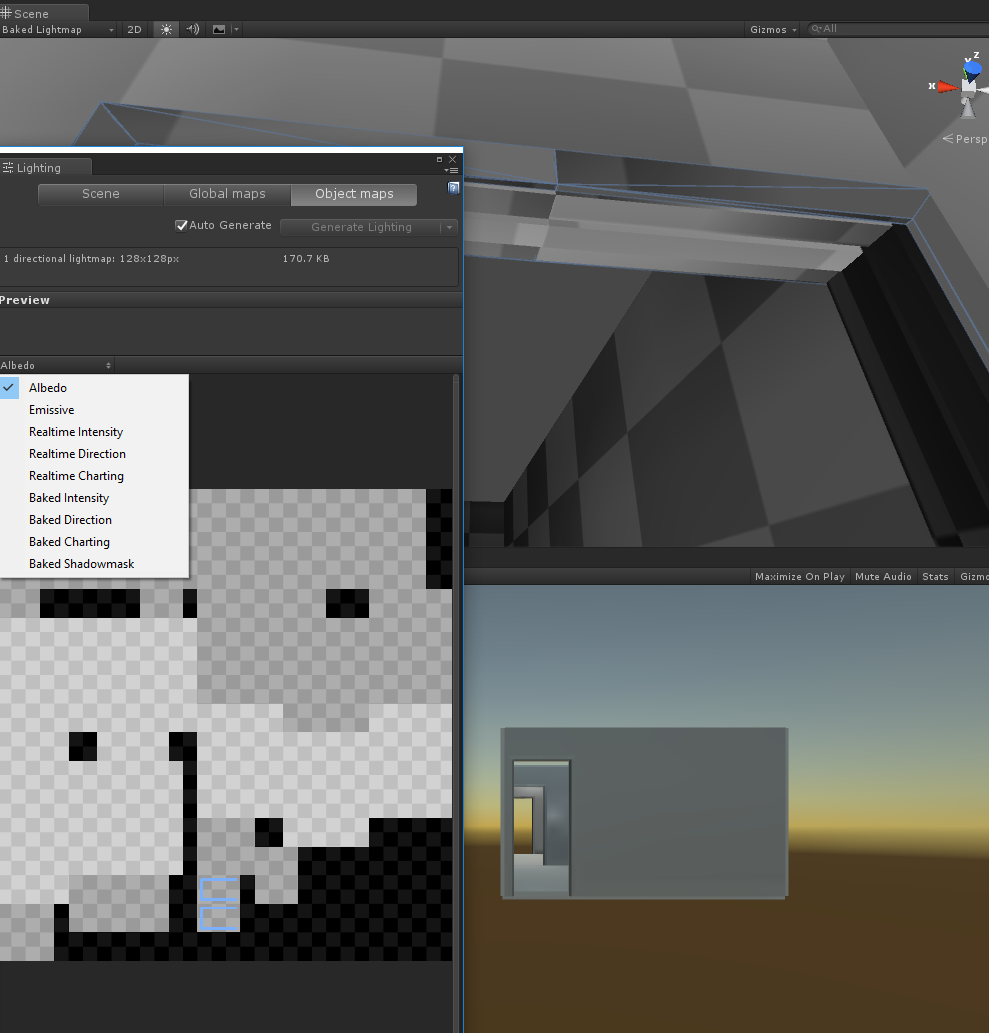Image resolution: width=989 pixels, height=1033 pixels.
Task: Open Baked Lightmap draw mode dropdown
Action: (x=58, y=30)
